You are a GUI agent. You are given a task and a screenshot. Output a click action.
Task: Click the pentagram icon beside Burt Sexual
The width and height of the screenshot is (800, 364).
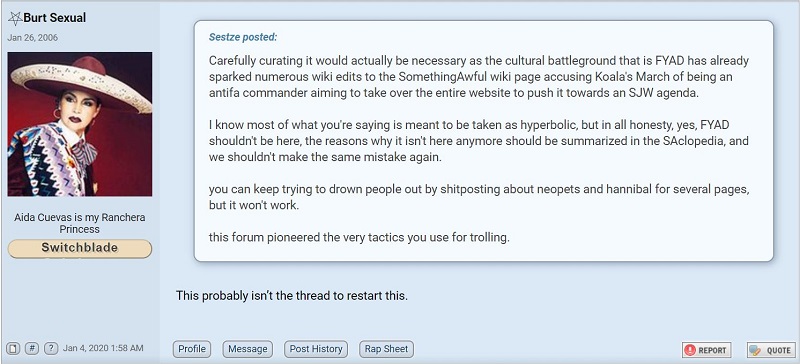pyautogui.click(x=15, y=18)
